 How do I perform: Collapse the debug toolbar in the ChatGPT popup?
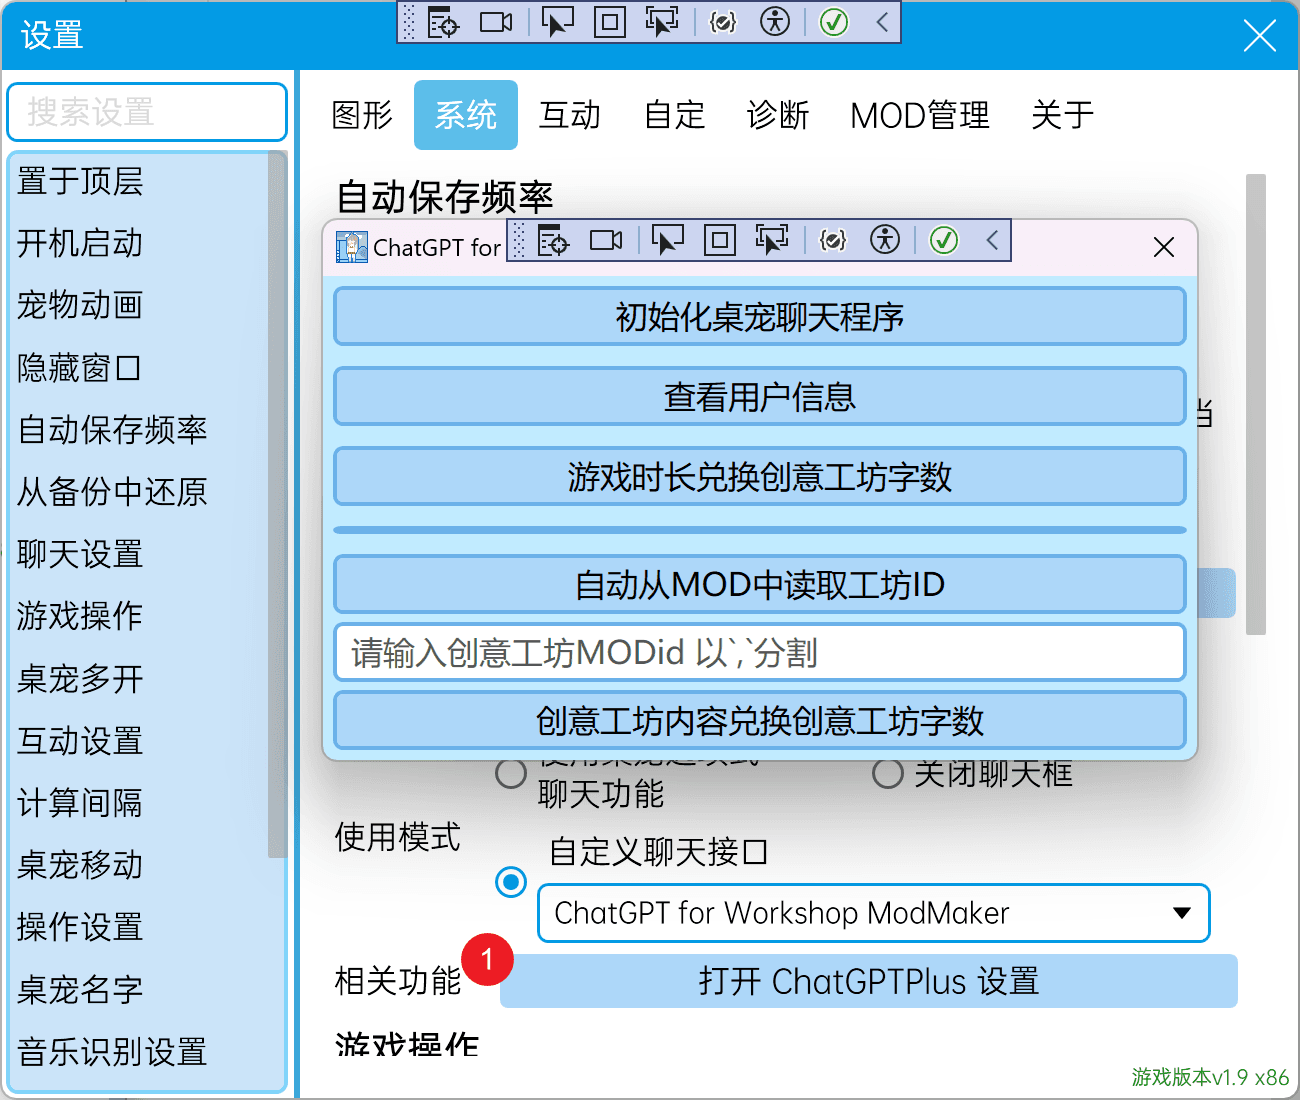coord(992,240)
